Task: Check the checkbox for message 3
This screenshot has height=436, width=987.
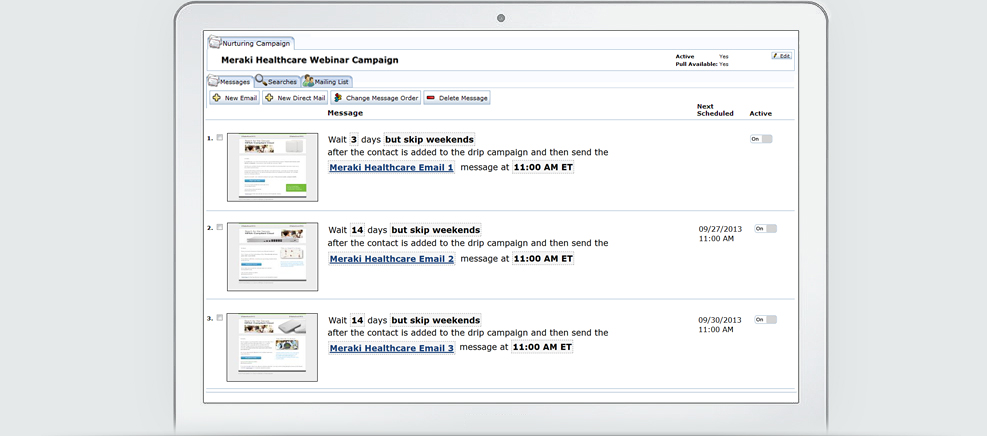Action: (x=220, y=318)
